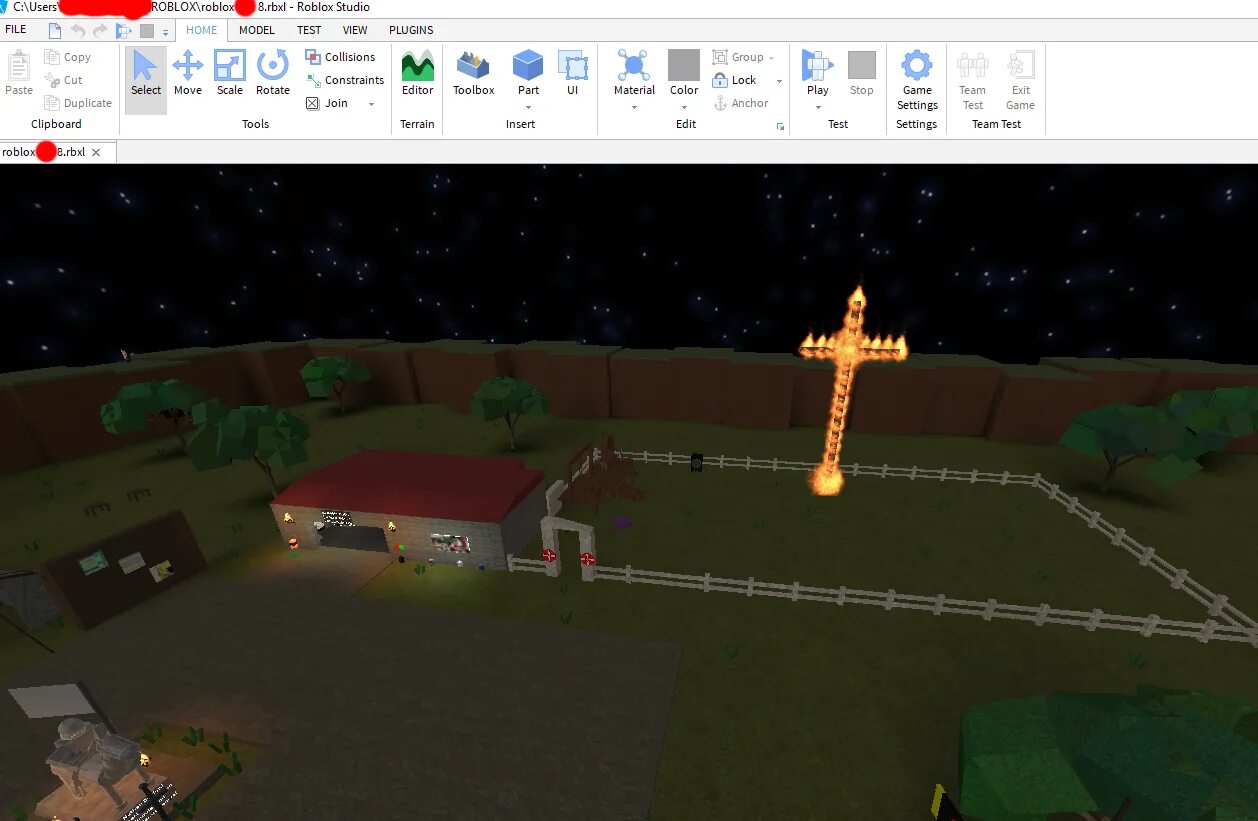Open the FILE menu
Image resolution: width=1258 pixels, height=821 pixels.
[x=16, y=30]
